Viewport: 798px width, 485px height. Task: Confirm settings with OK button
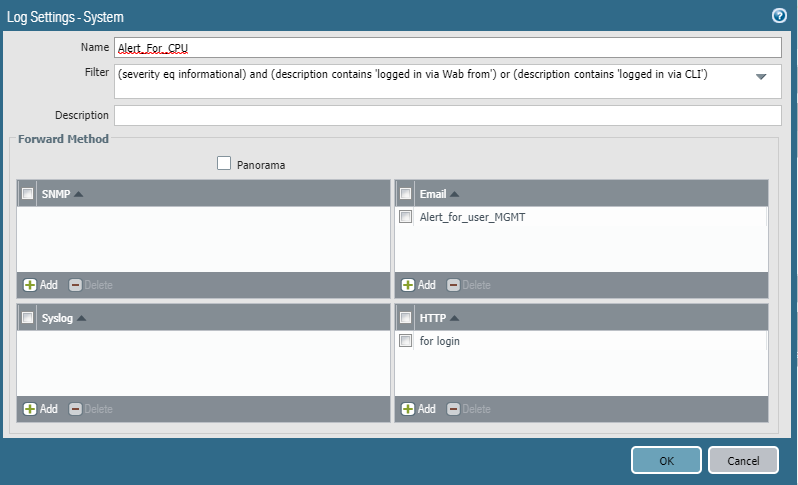(666, 460)
